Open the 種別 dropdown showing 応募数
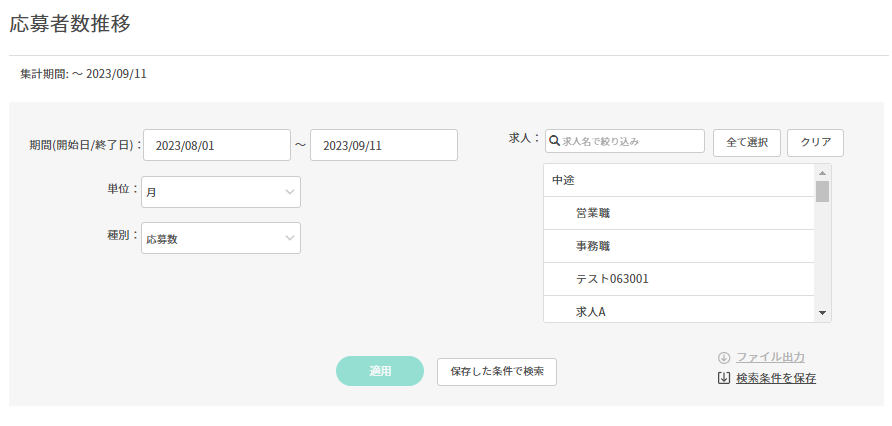The image size is (892, 426). click(221, 238)
